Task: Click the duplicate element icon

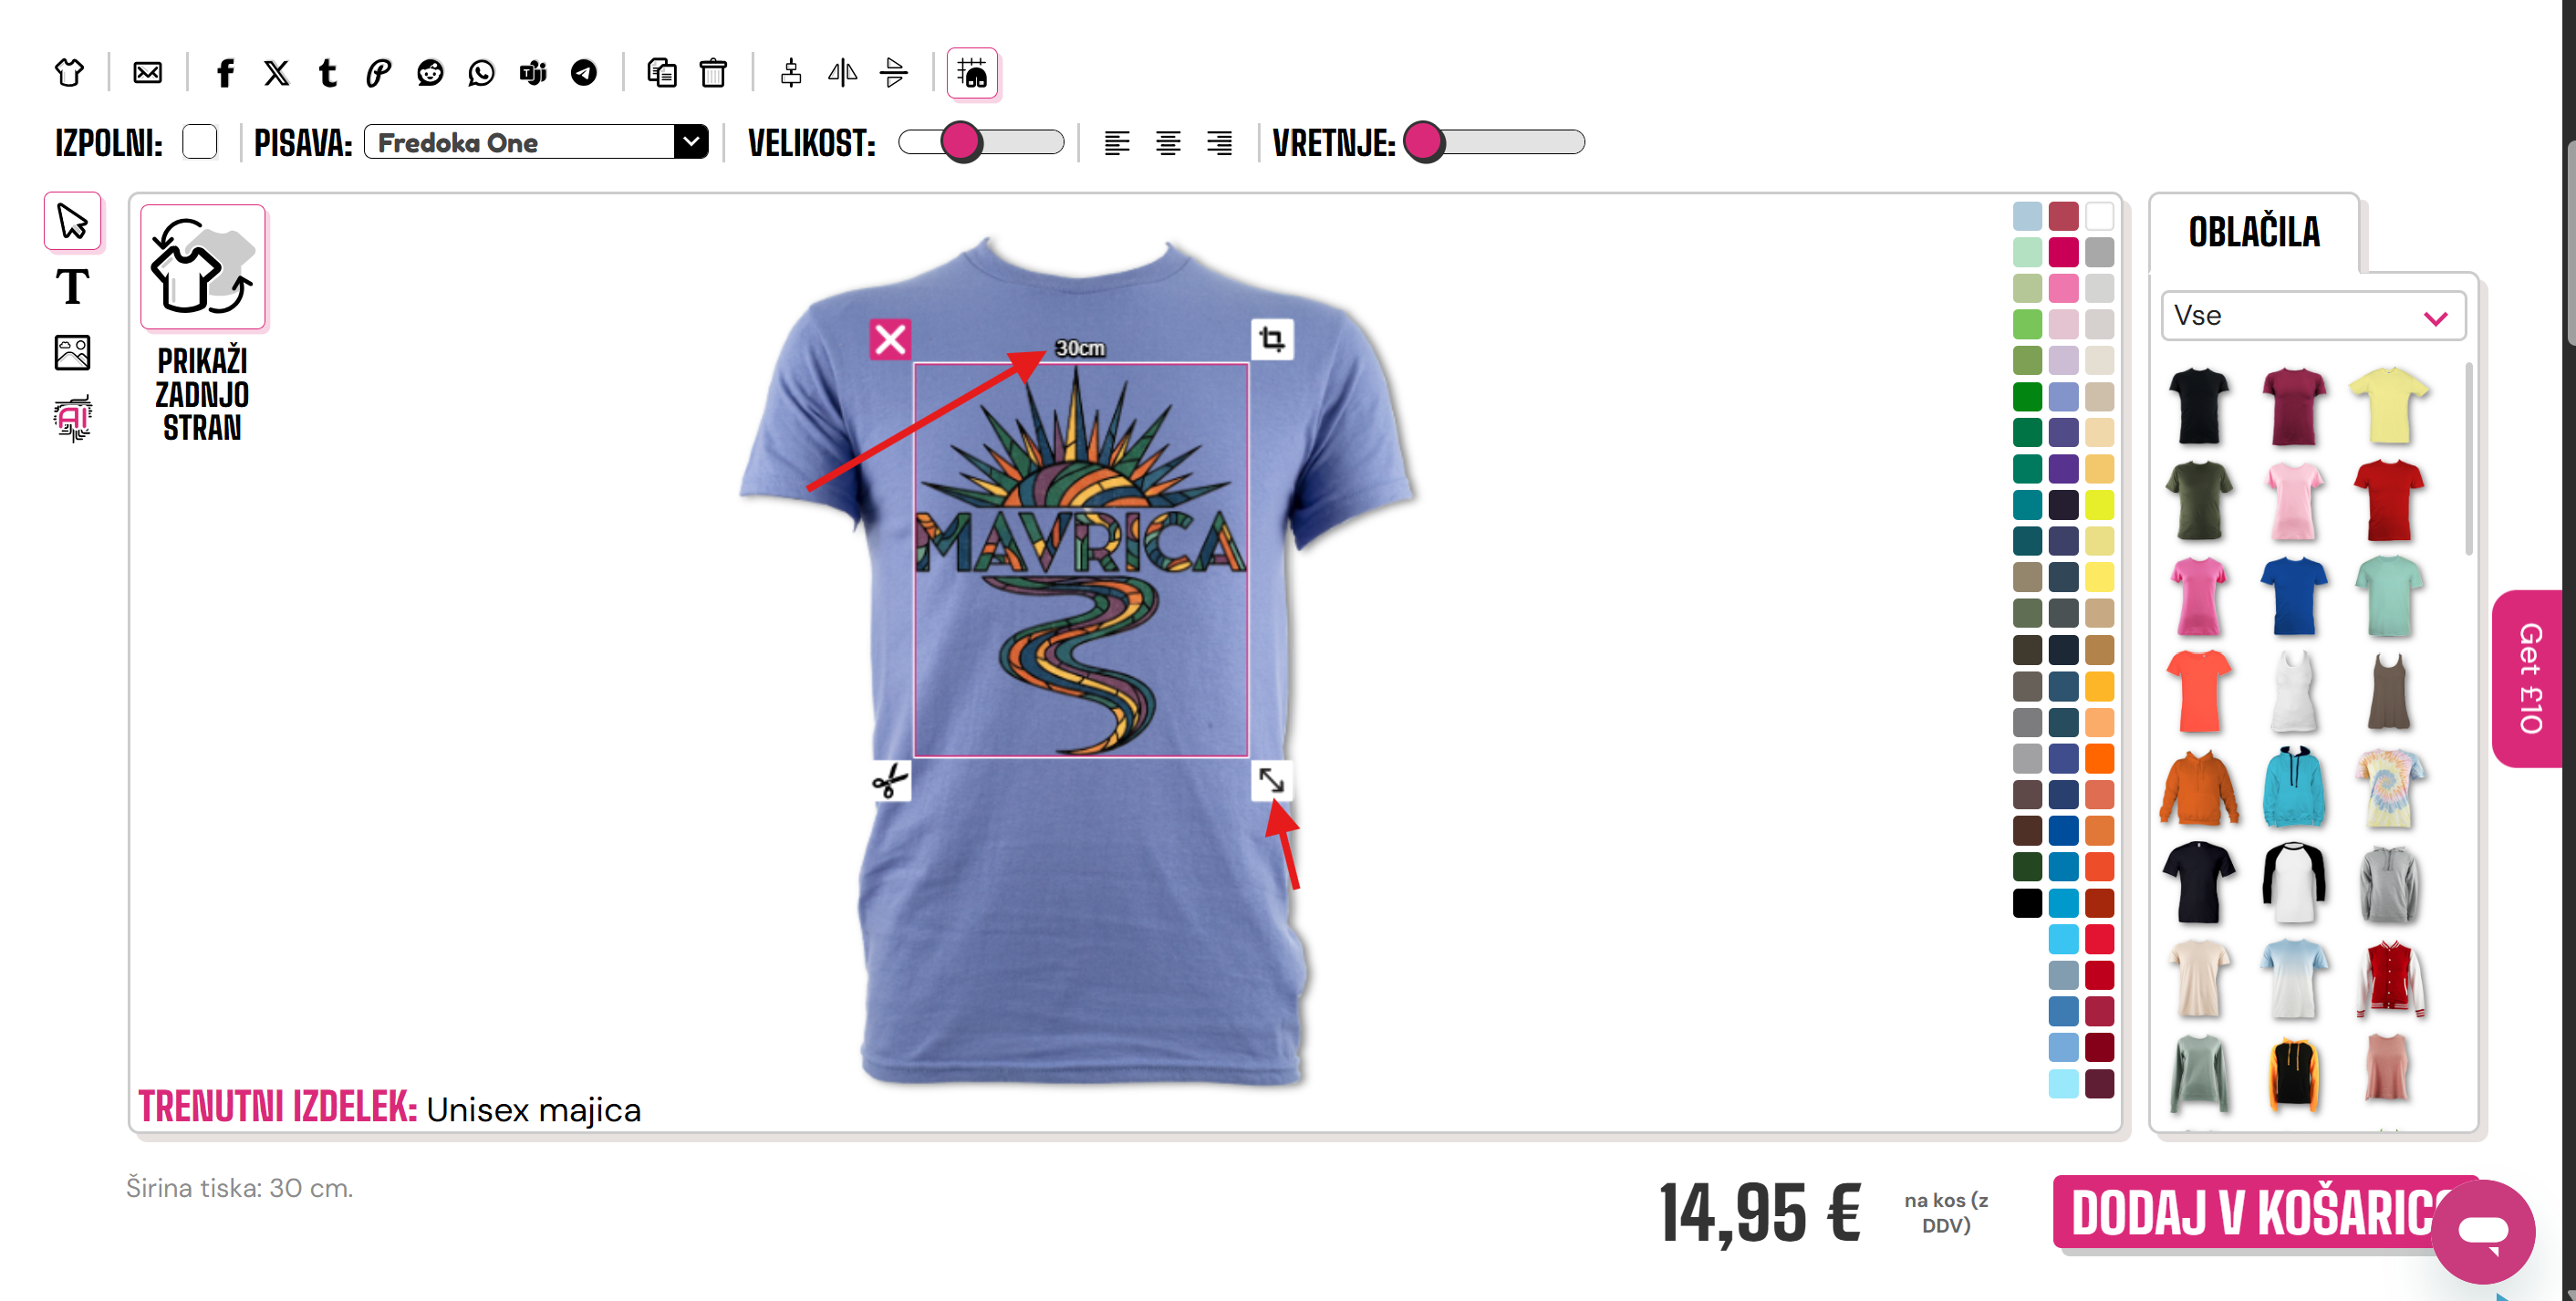Action: [x=661, y=73]
